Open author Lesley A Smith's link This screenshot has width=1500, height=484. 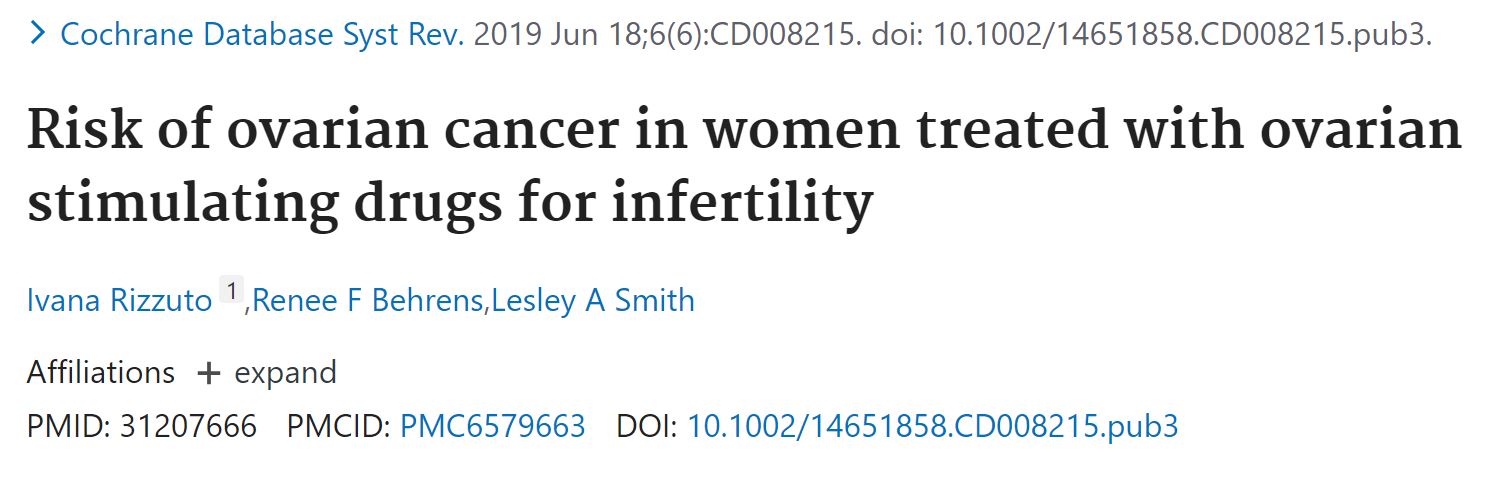592,300
